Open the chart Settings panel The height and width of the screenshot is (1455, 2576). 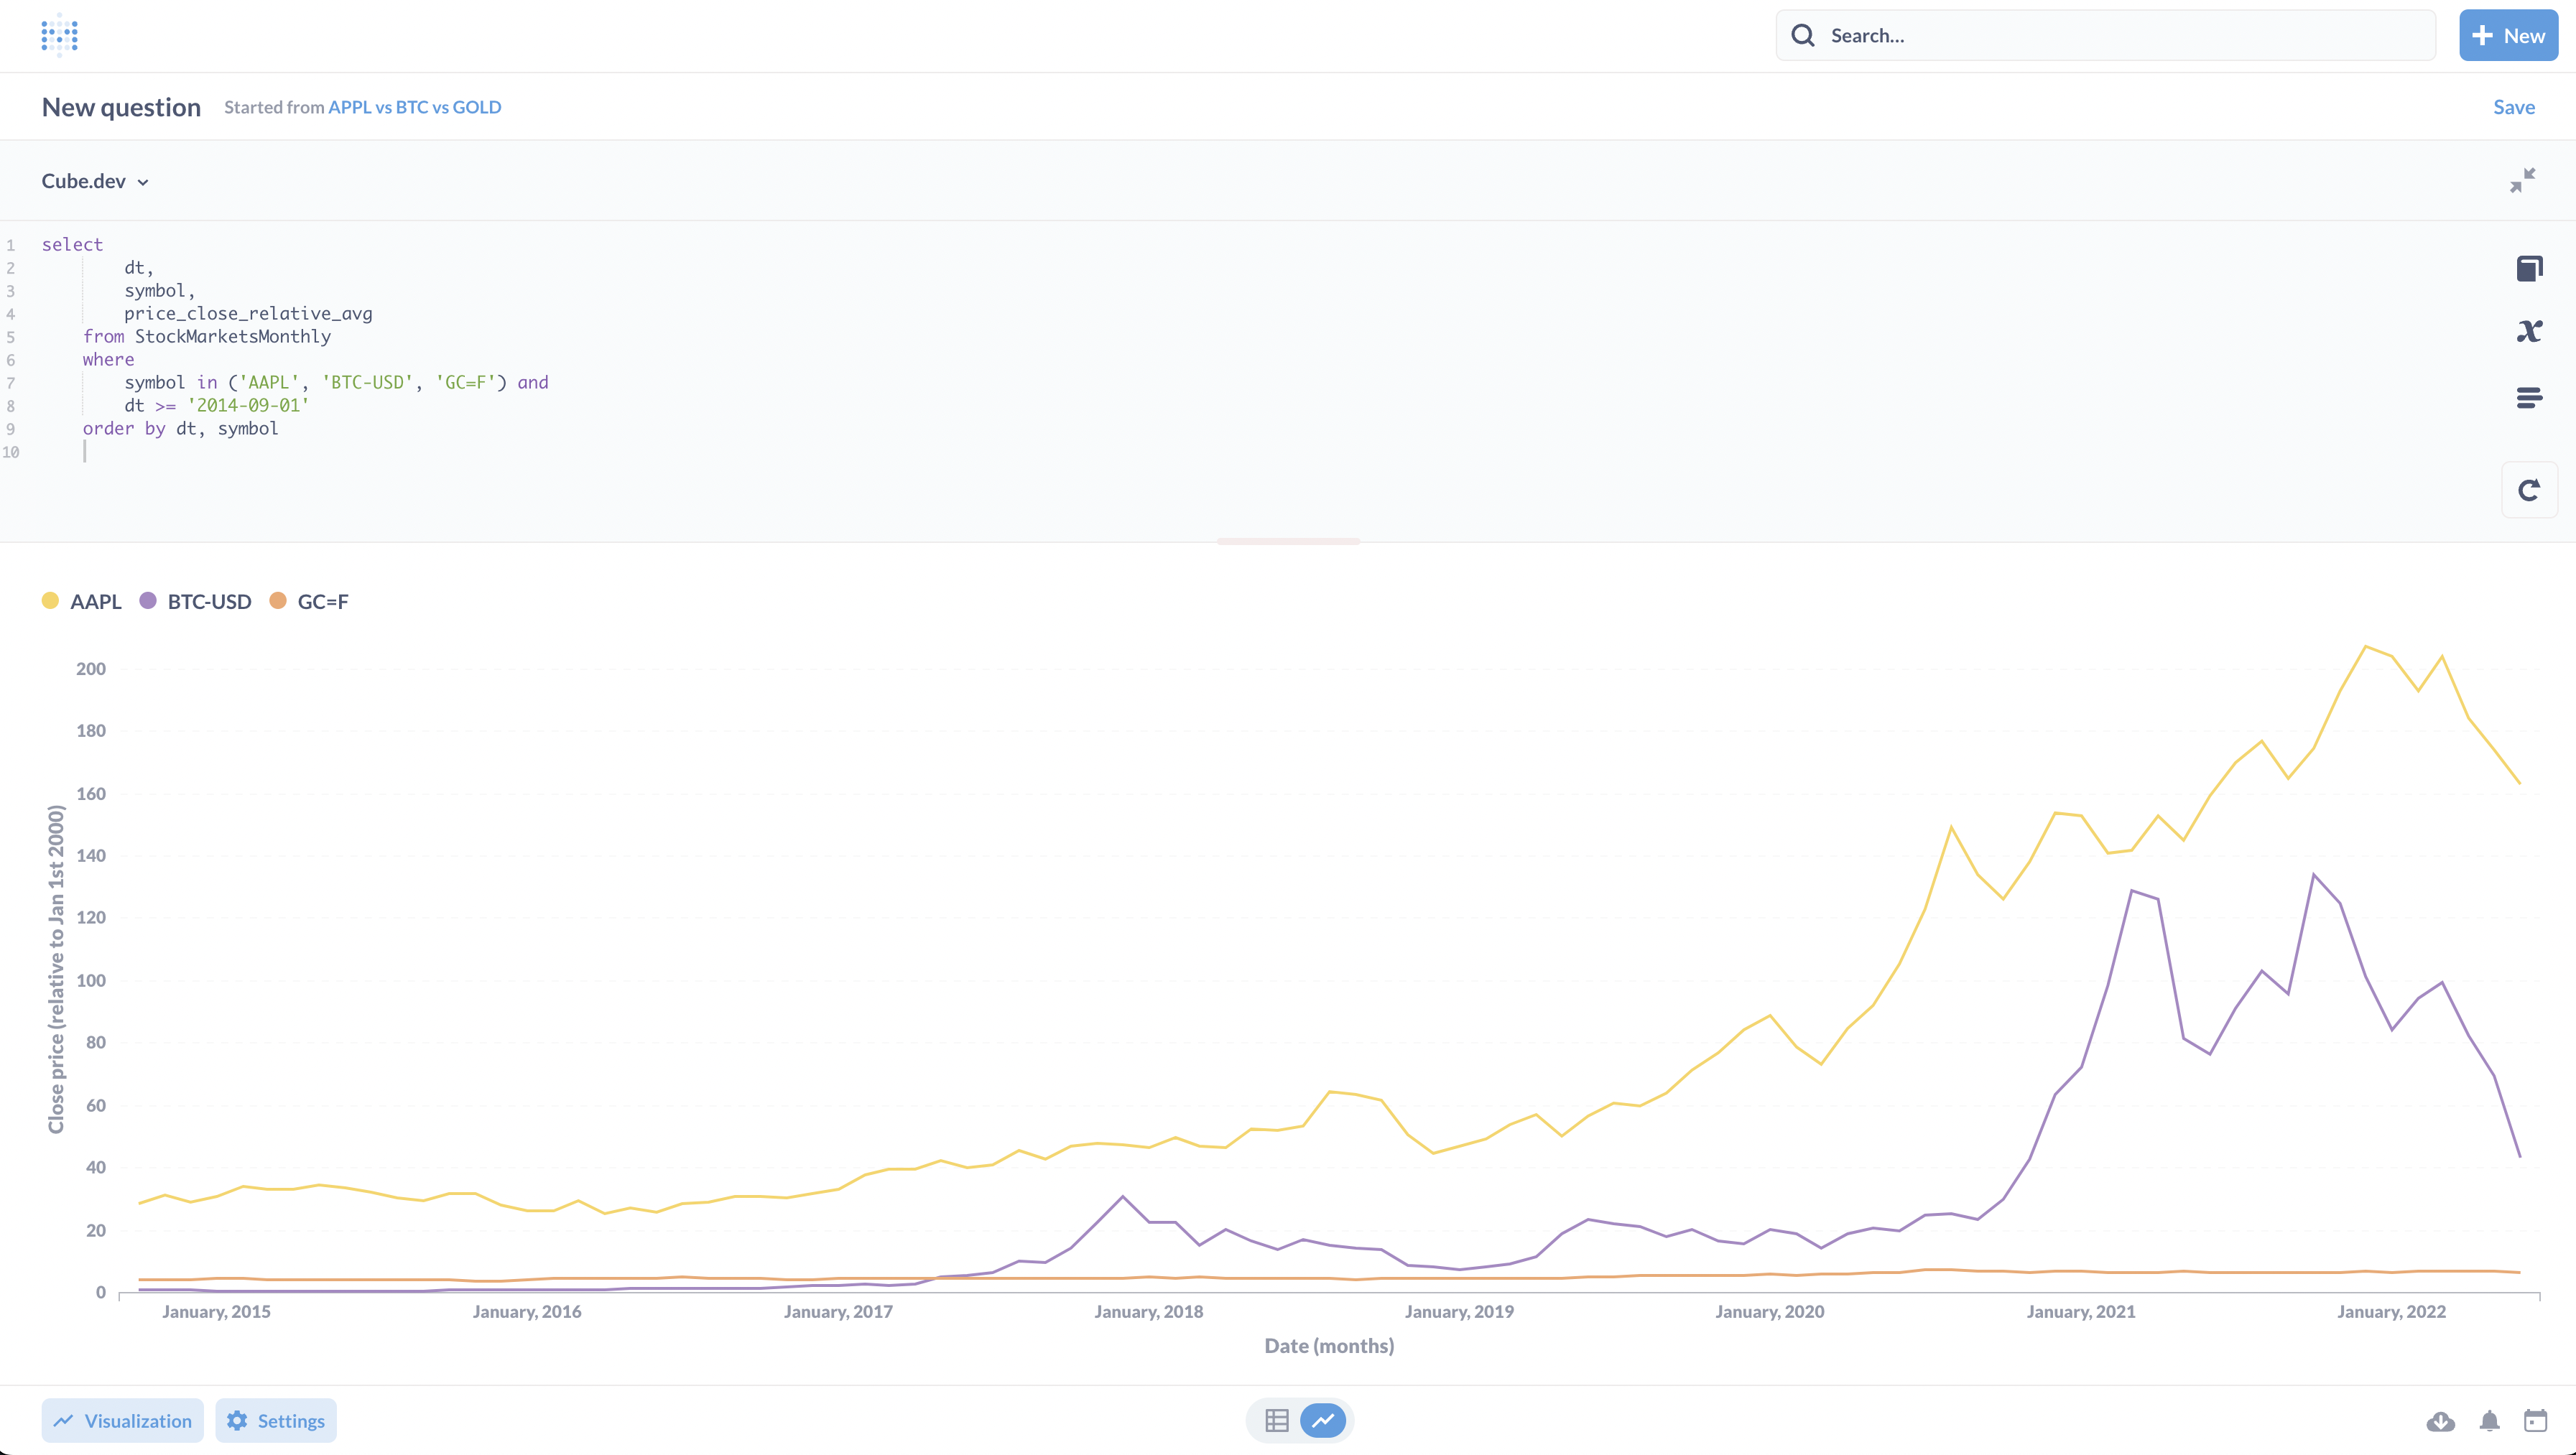[276, 1421]
